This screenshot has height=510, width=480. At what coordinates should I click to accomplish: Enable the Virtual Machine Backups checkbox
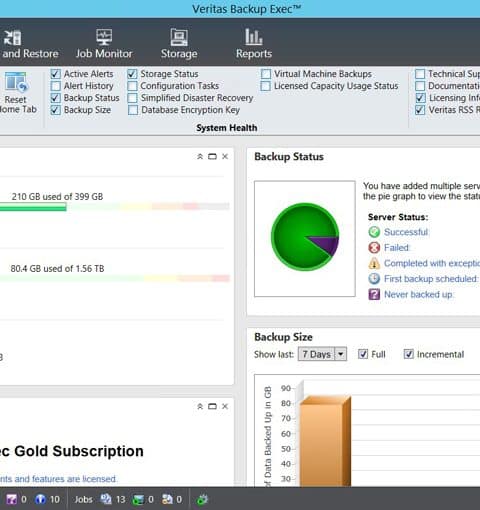pos(266,74)
